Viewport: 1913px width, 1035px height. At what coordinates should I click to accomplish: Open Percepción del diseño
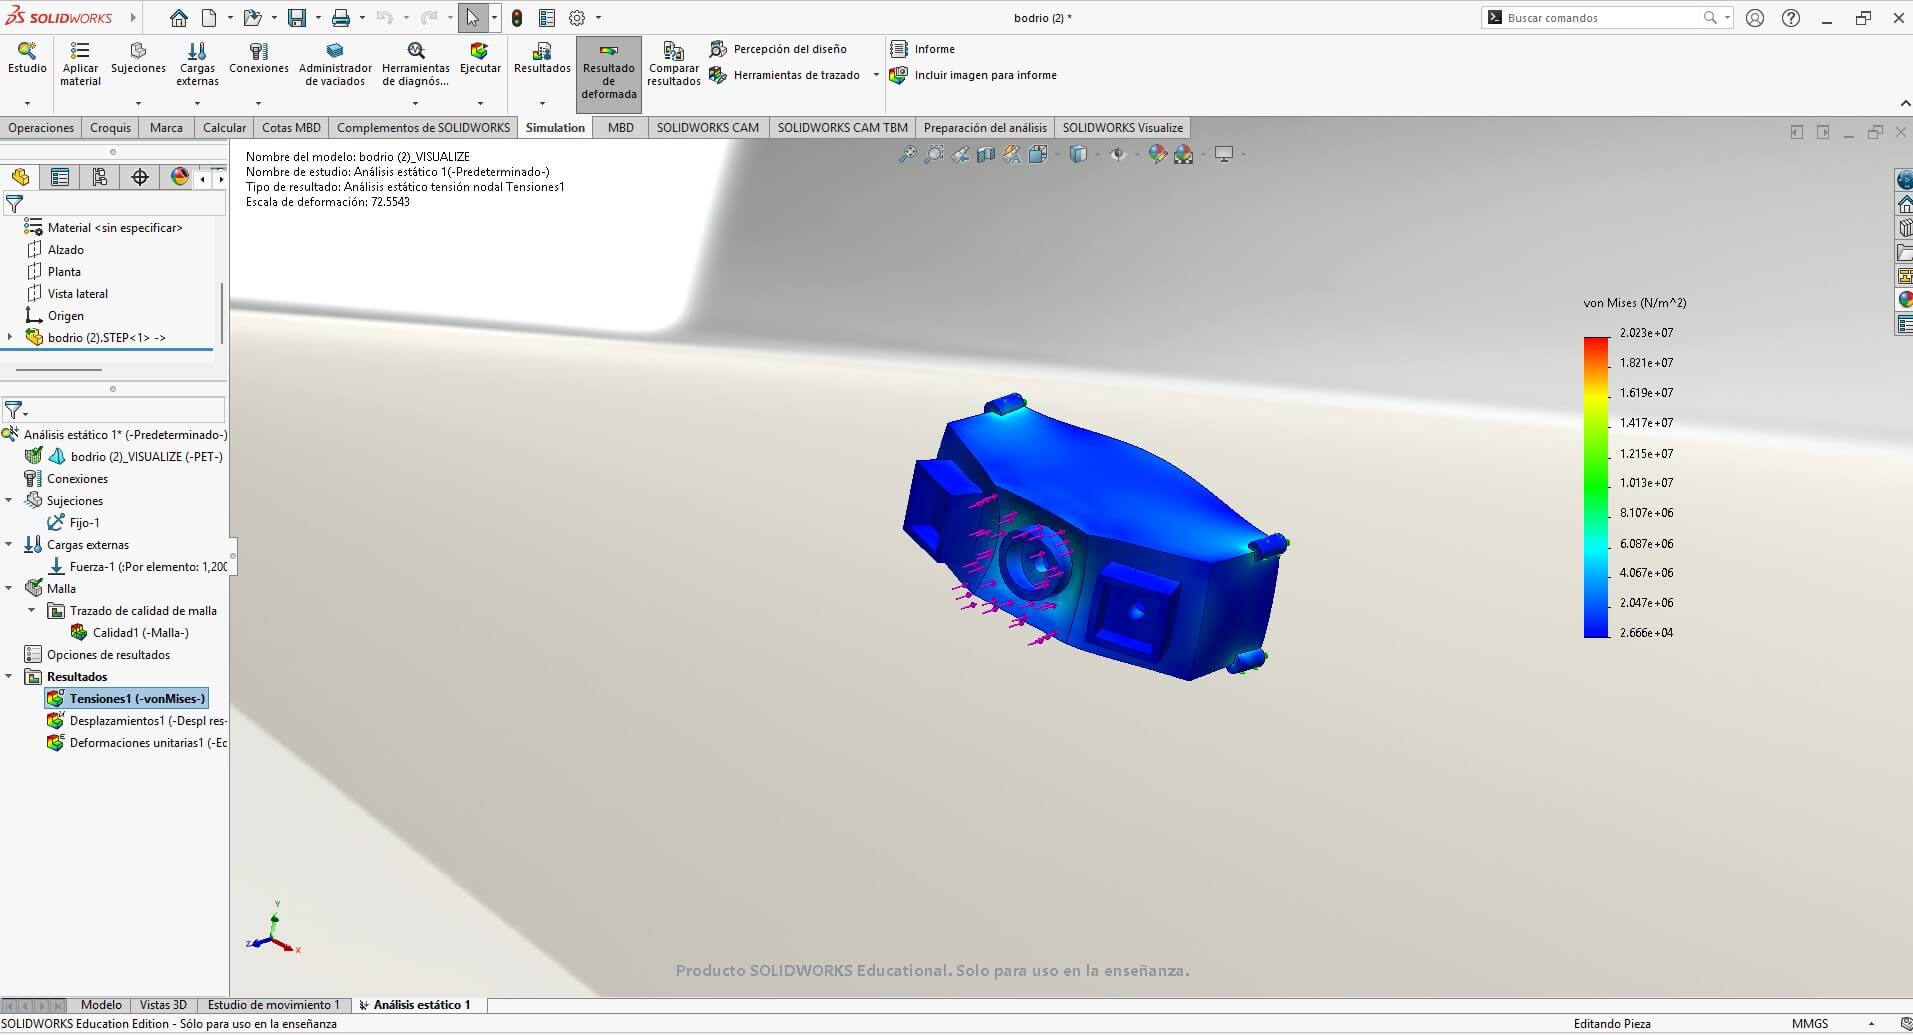coord(778,49)
